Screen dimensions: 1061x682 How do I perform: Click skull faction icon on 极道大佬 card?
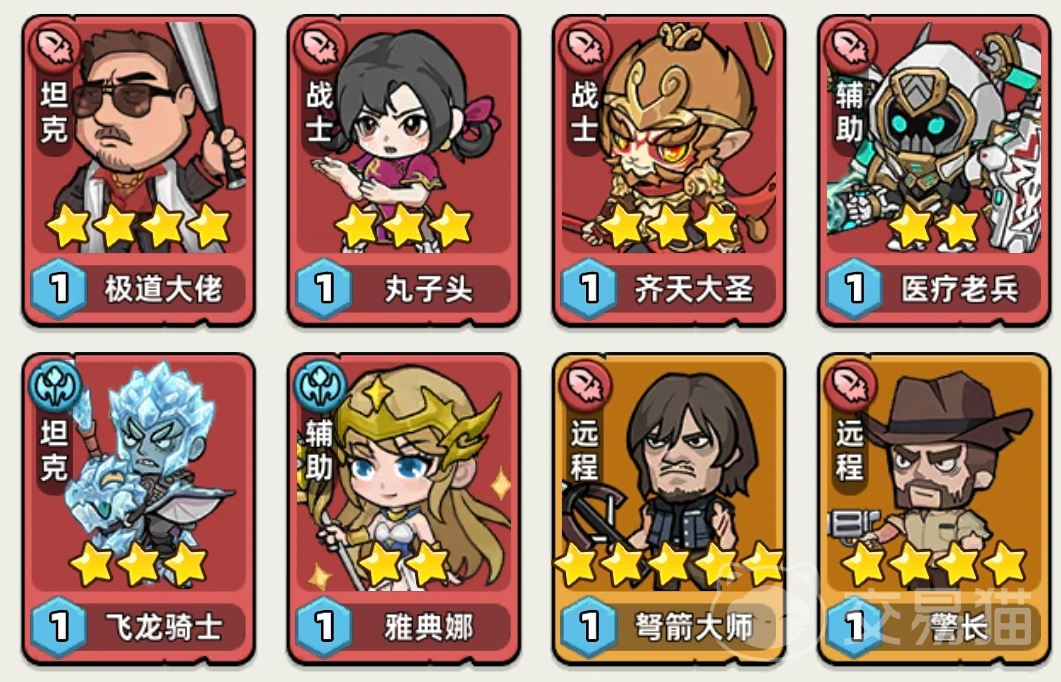[x=56, y=46]
